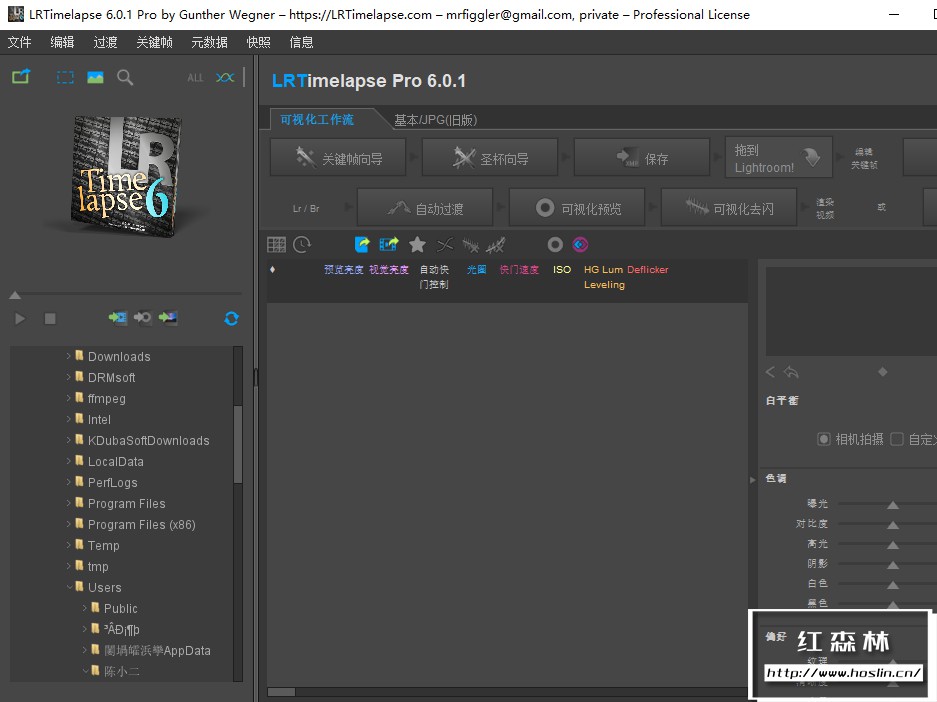Click the 圣杯向导 button

(490, 157)
